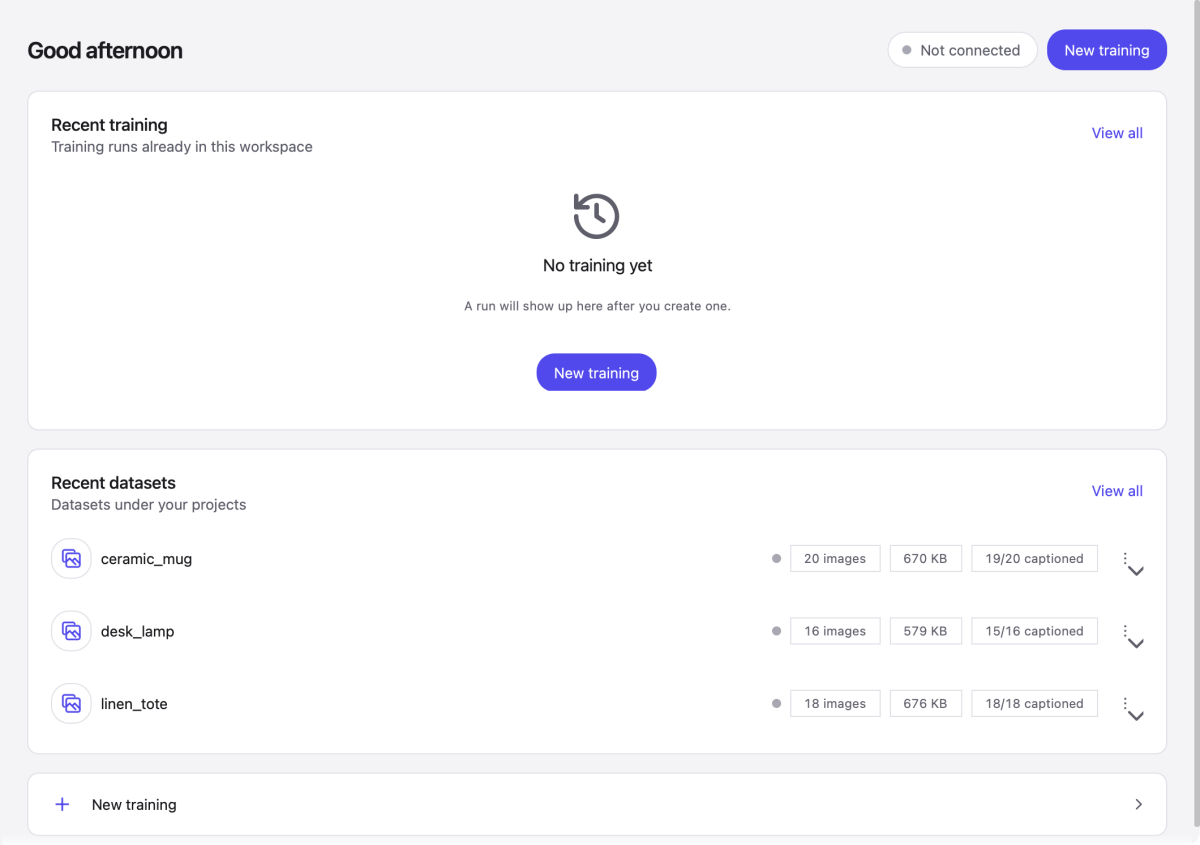The width and height of the screenshot is (1200, 845).
Task: Click the 16 images badge
Action: point(835,631)
